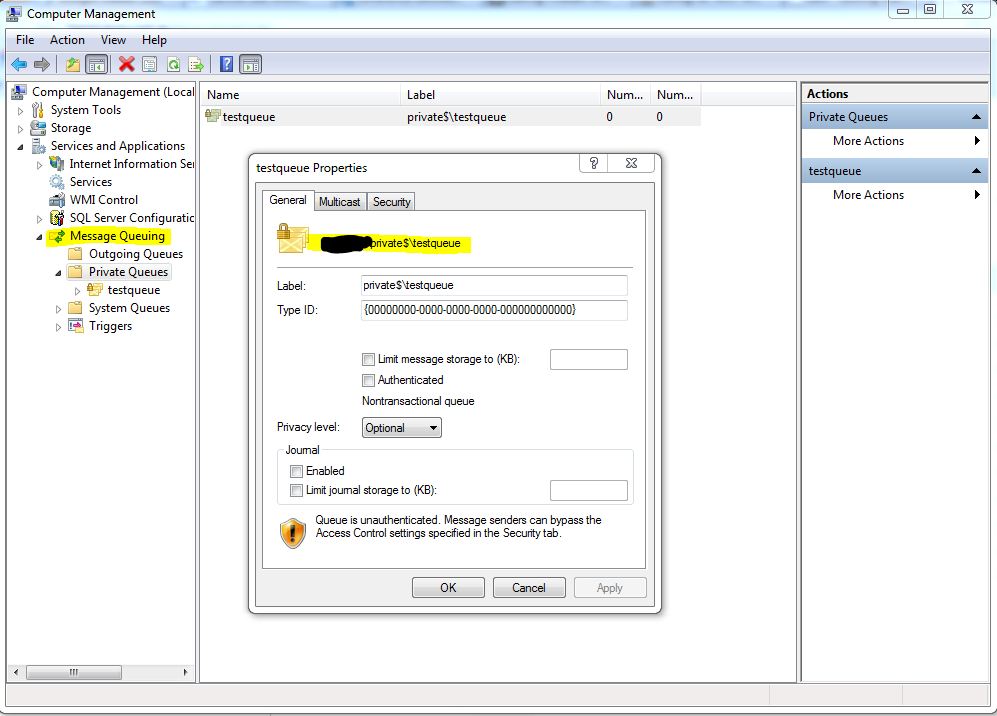
Task: Toggle the Show/Hide Action Pane button
Action: pyautogui.click(x=251, y=64)
